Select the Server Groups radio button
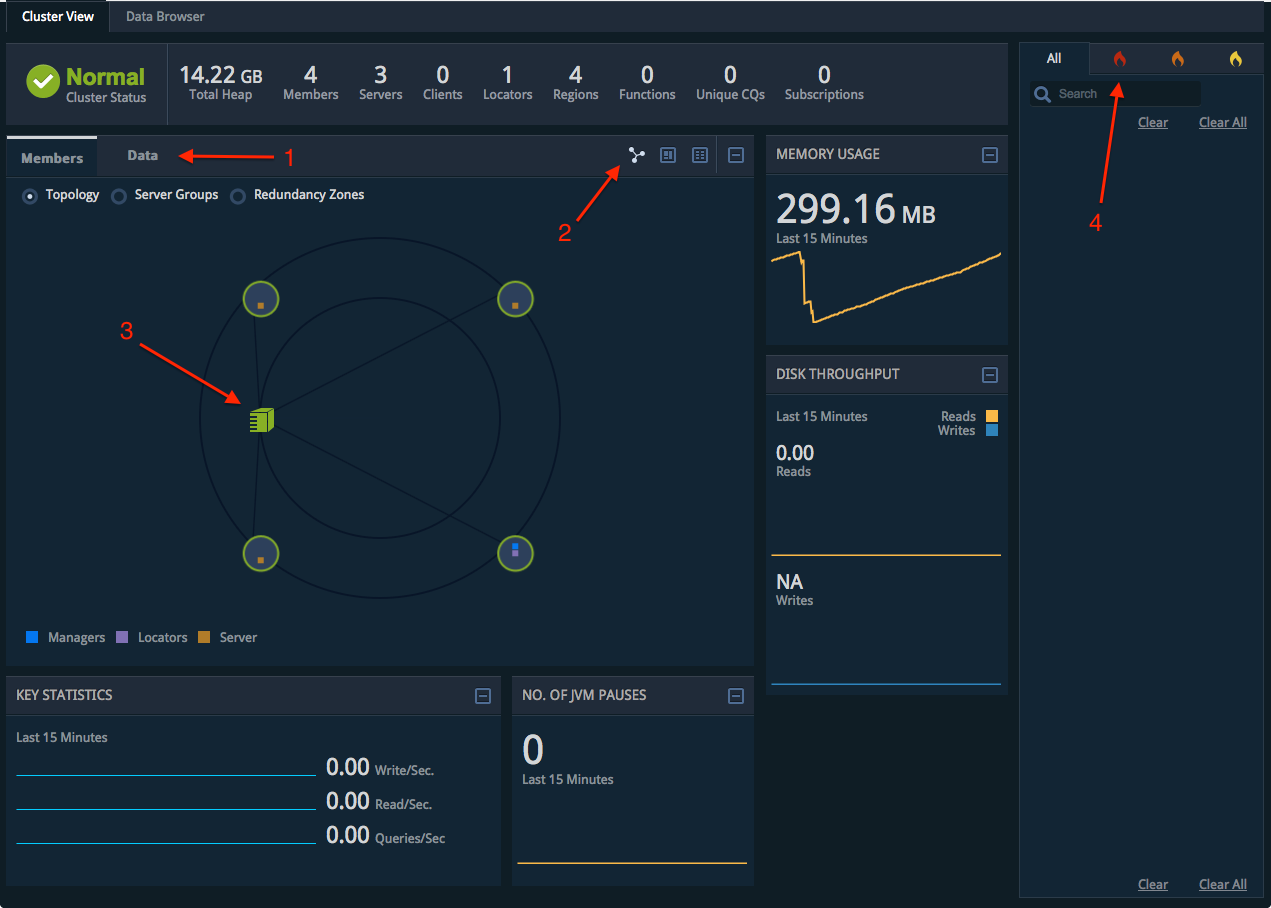This screenshot has width=1271, height=908. (119, 196)
